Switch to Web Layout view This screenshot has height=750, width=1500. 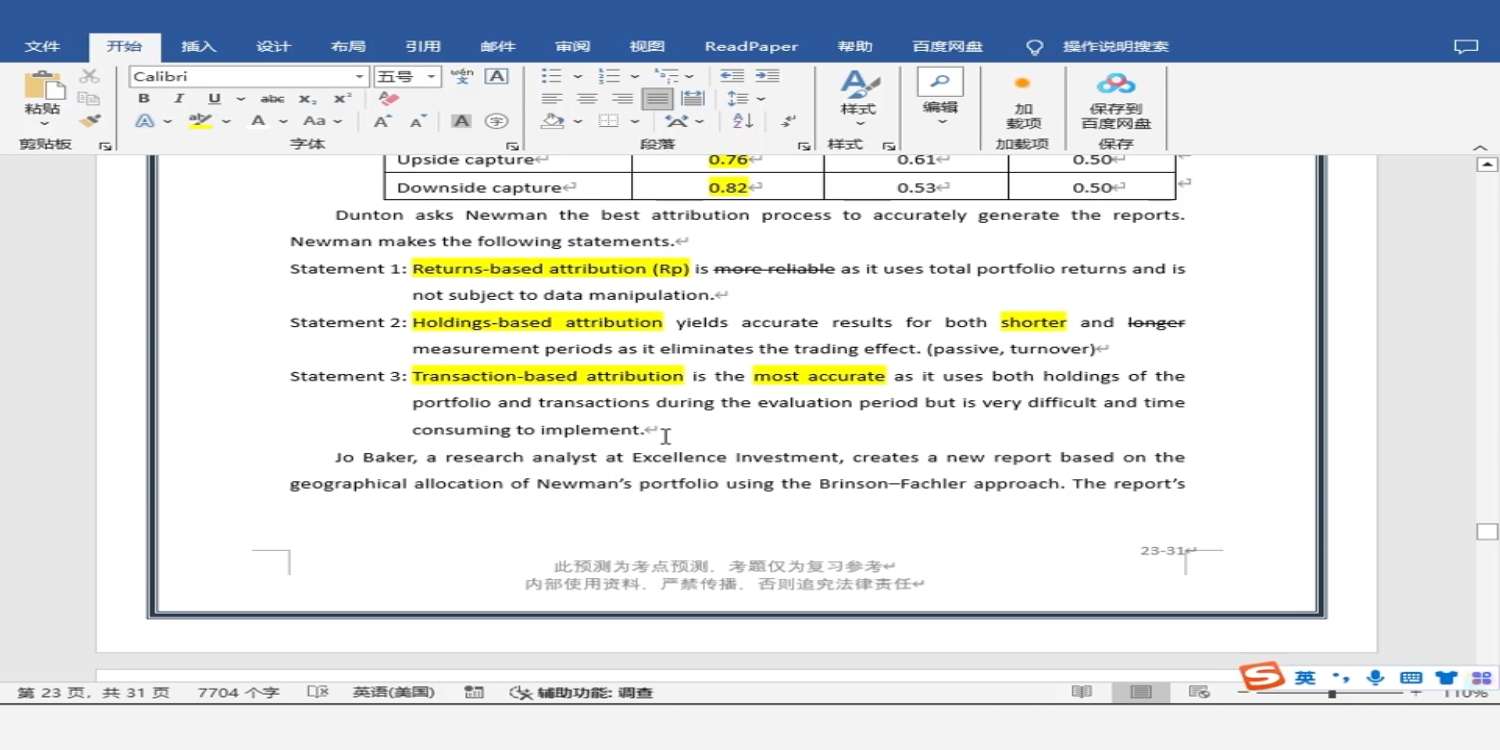(x=1199, y=692)
